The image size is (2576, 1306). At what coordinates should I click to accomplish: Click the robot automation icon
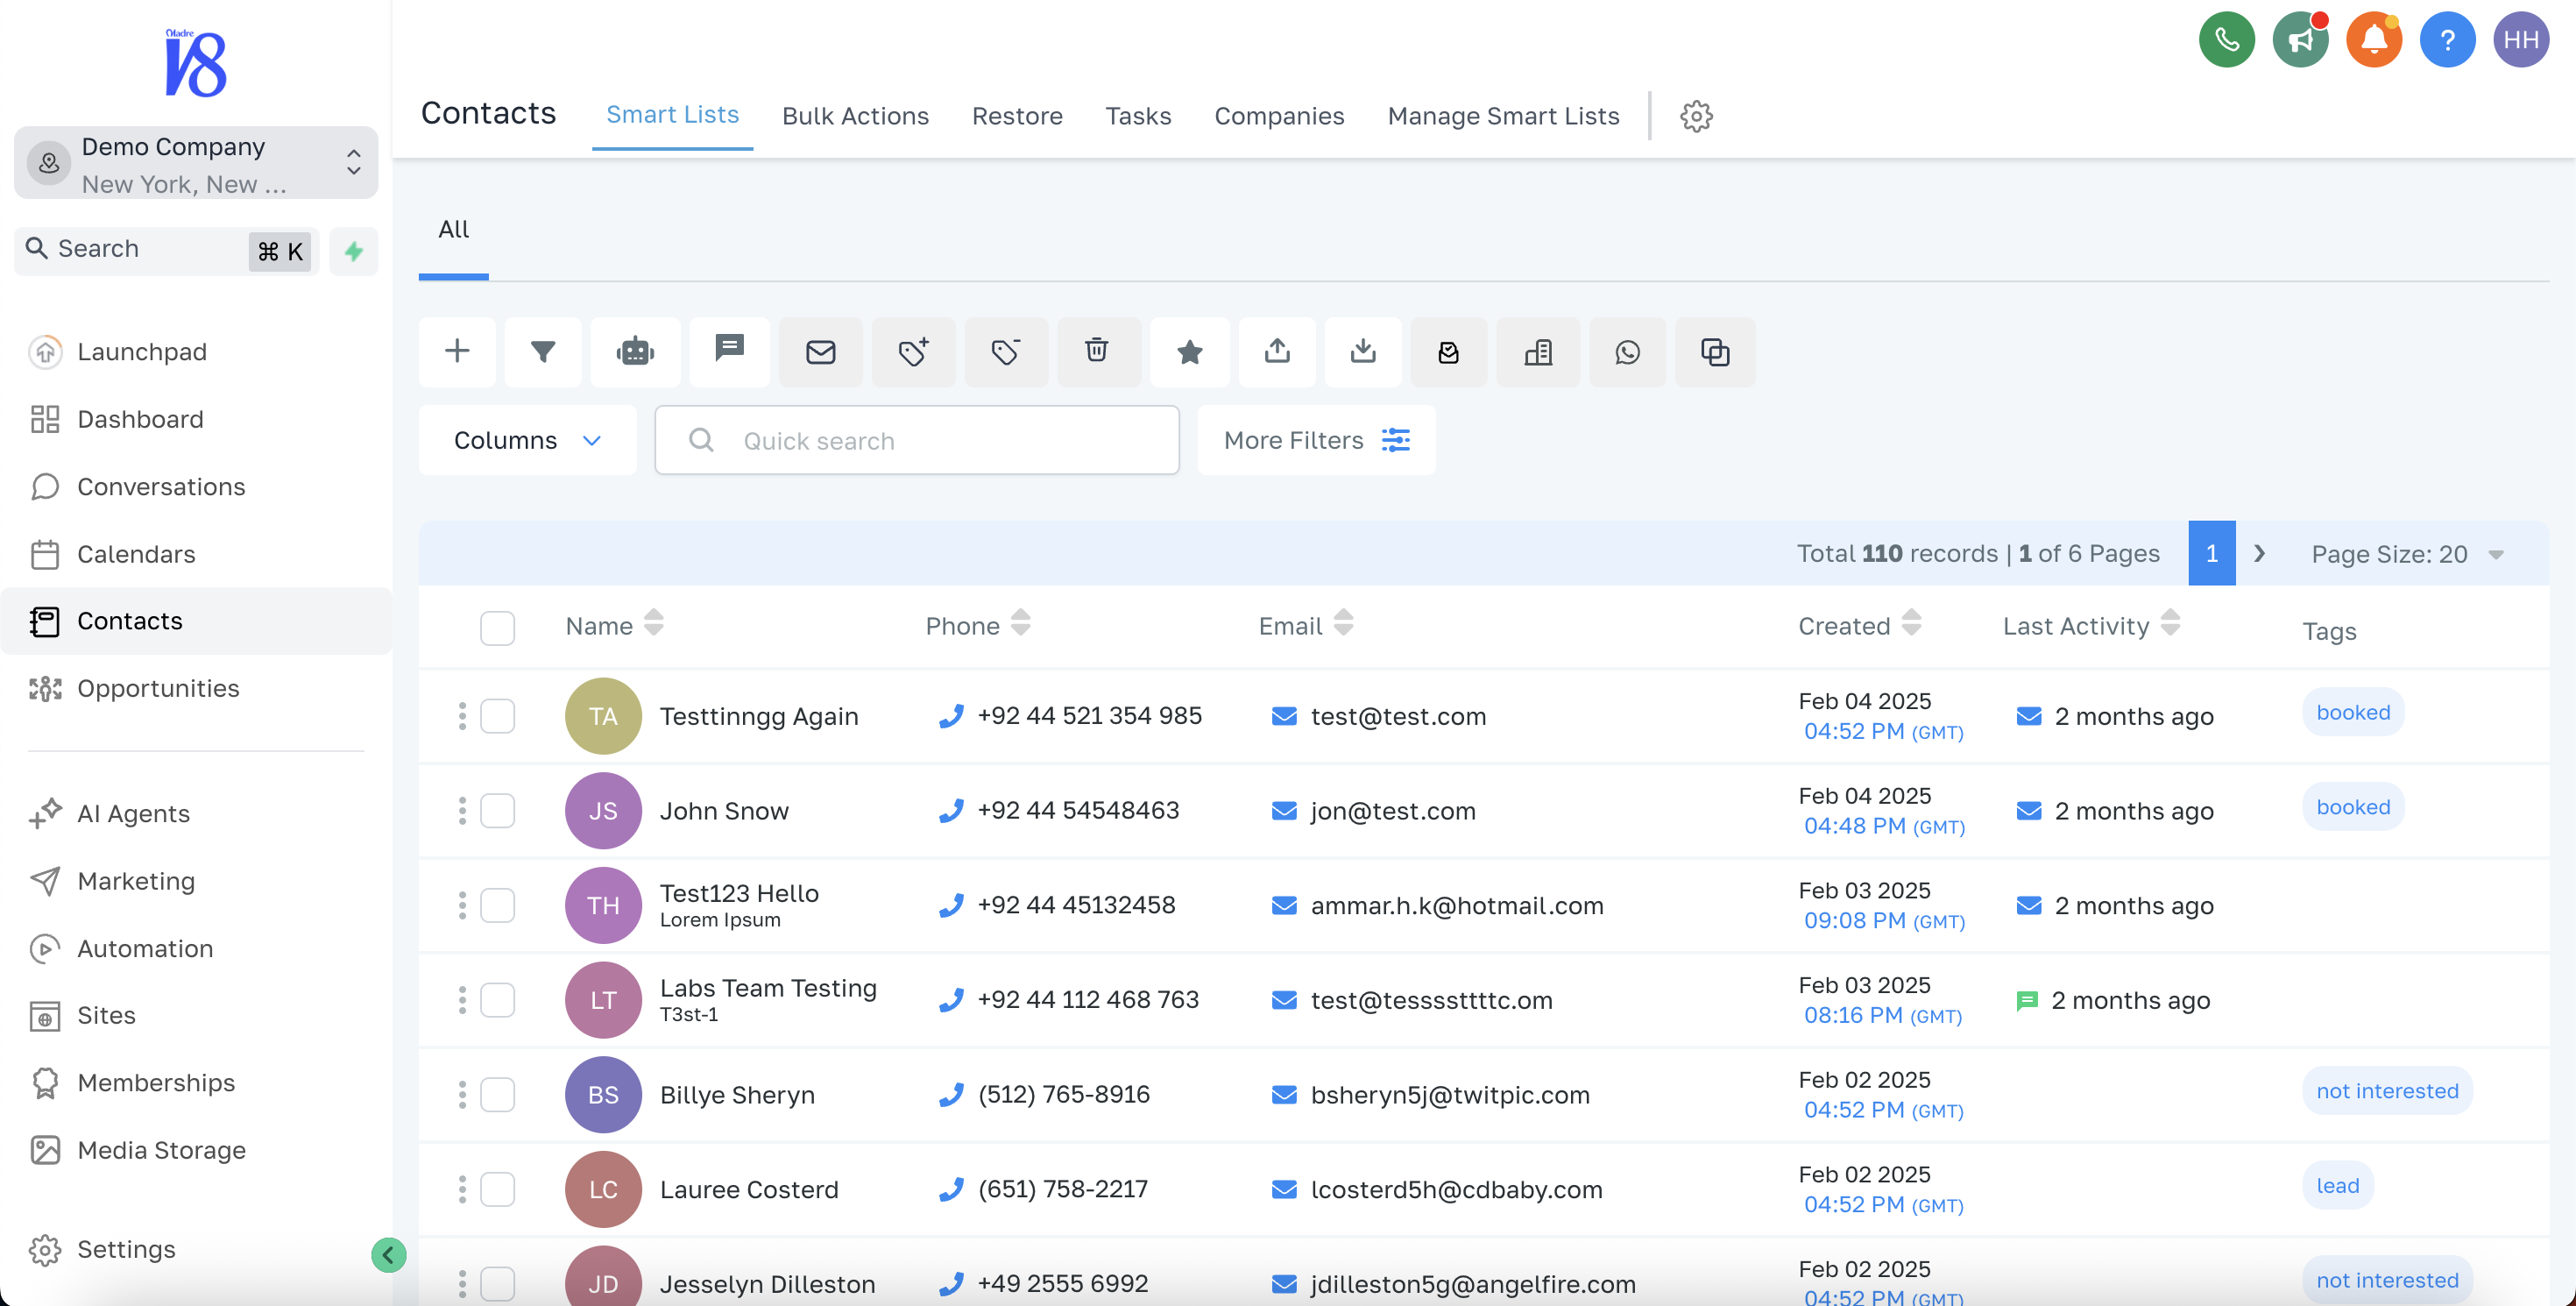635,351
